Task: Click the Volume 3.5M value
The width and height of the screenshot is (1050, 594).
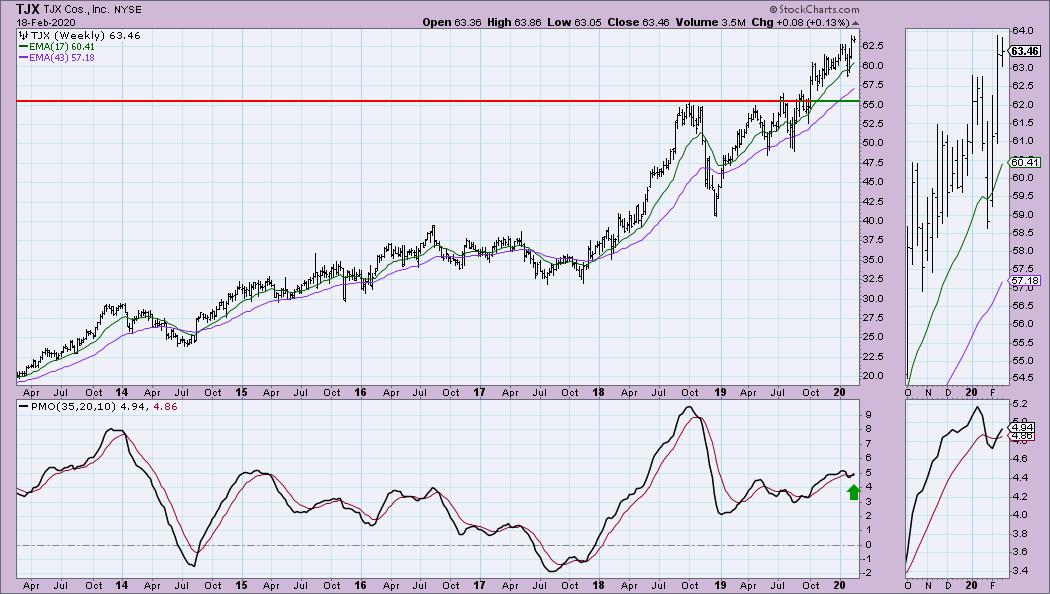Action: [x=710, y=22]
